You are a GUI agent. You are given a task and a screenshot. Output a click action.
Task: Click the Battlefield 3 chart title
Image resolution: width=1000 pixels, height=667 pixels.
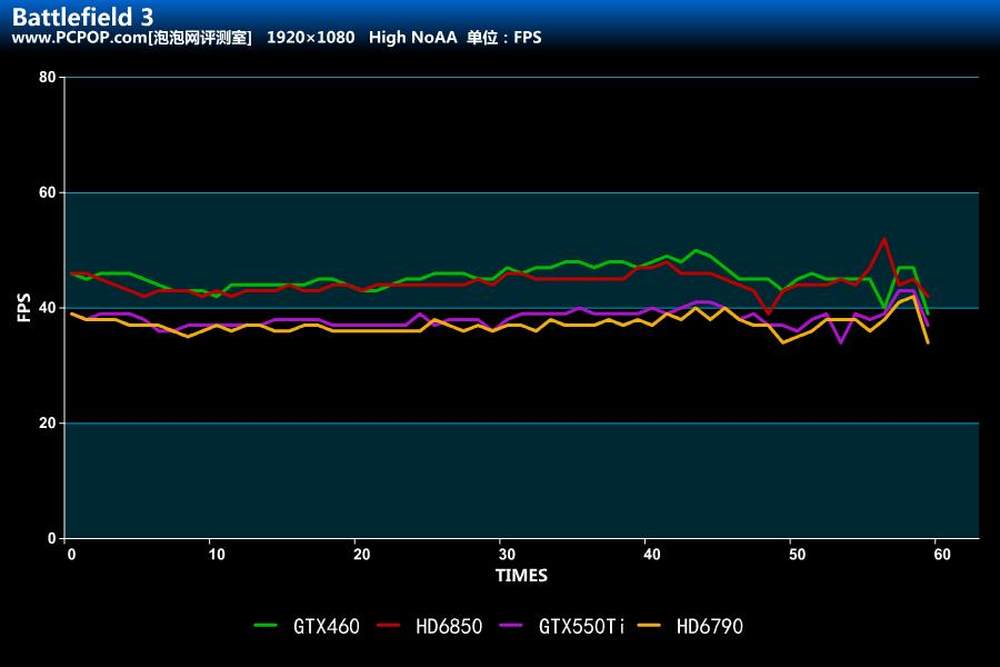[x=83, y=16]
